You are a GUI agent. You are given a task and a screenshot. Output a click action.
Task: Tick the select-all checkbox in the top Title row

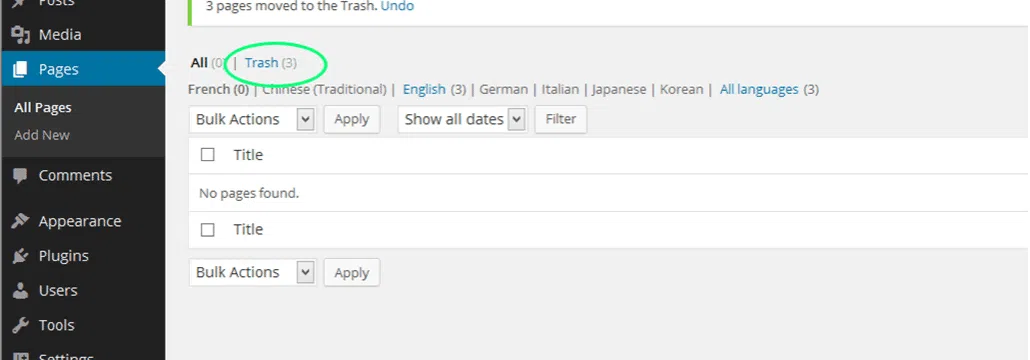tap(208, 155)
